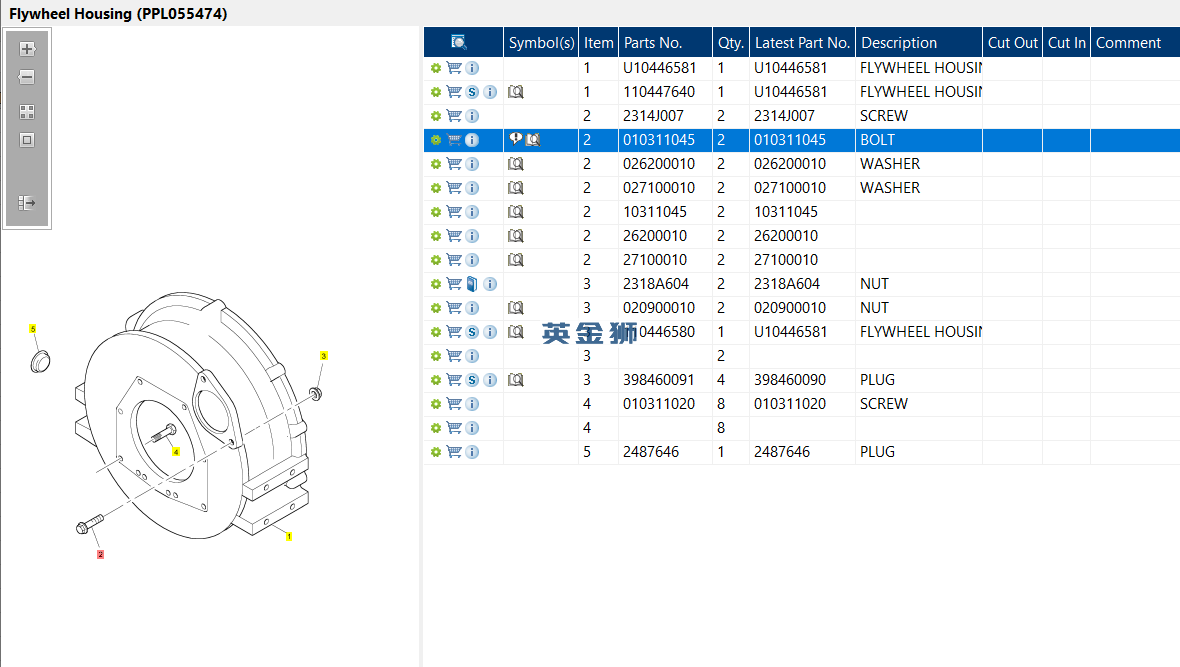The width and height of the screenshot is (1180, 667).
Task: Sort by the Parts No. column header
Action: 665,42
